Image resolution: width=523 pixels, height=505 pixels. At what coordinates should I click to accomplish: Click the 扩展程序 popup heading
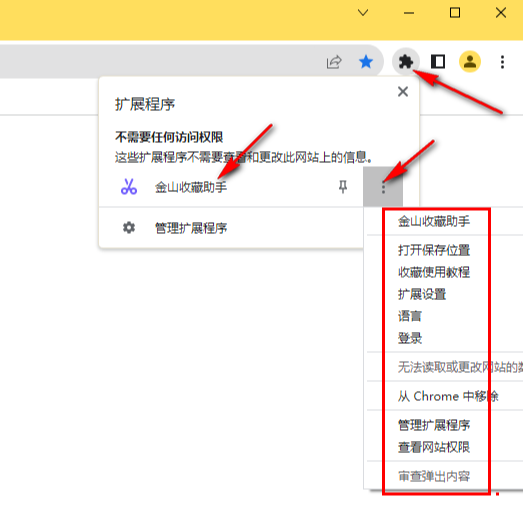tap(145, 104)
